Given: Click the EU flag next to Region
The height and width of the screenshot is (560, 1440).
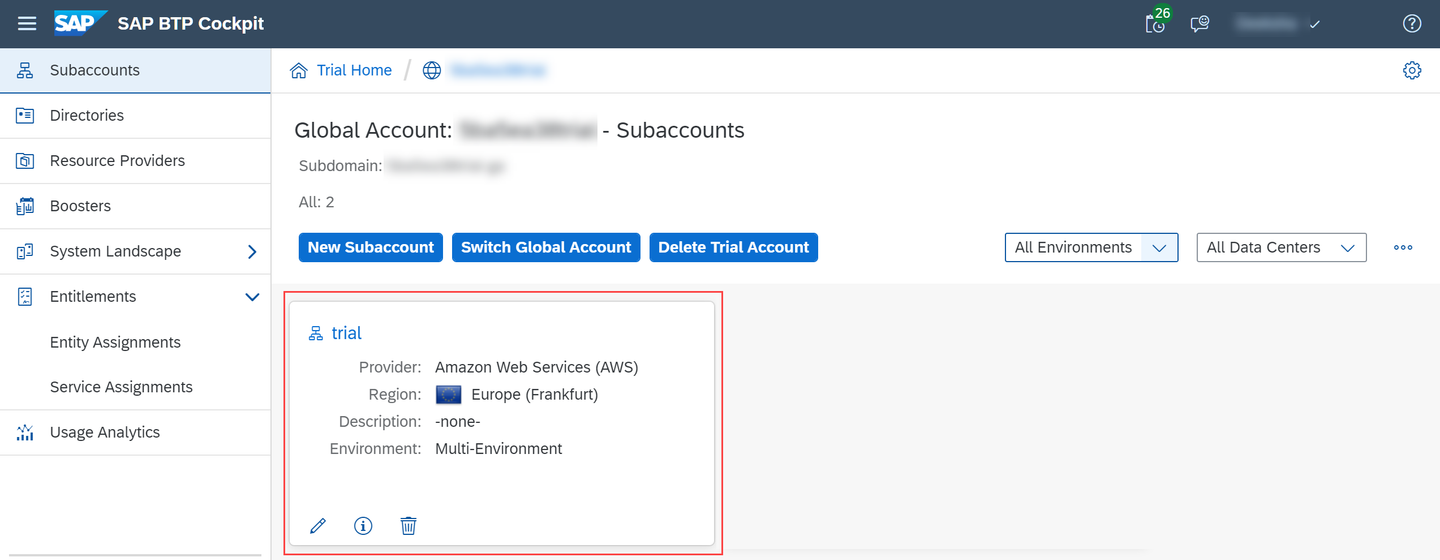Looking at the screenshot, I should [448, 394].
